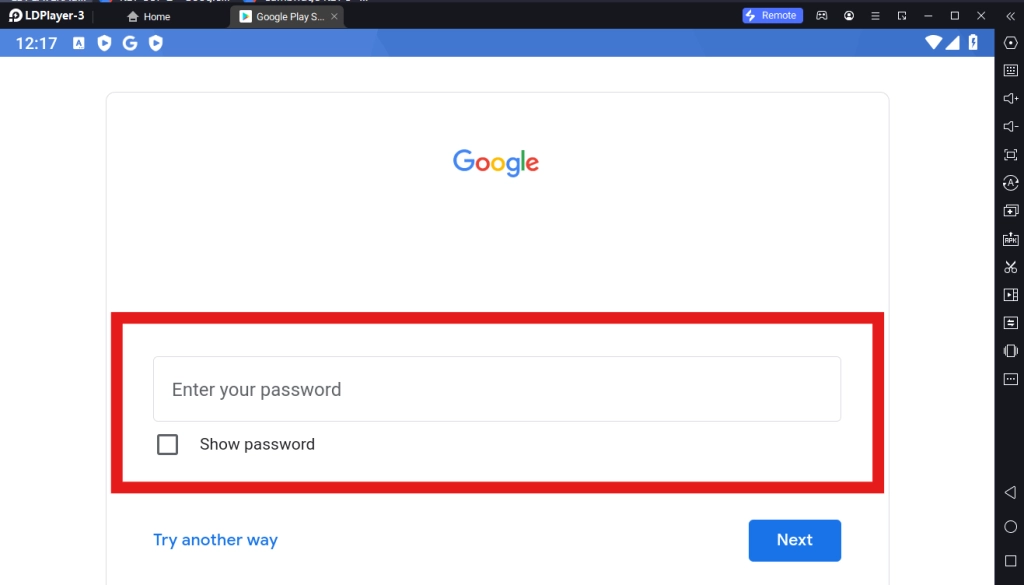Open the hamburger menu in title bar
The image size is (1024, 585).
(x=875, y=16)
